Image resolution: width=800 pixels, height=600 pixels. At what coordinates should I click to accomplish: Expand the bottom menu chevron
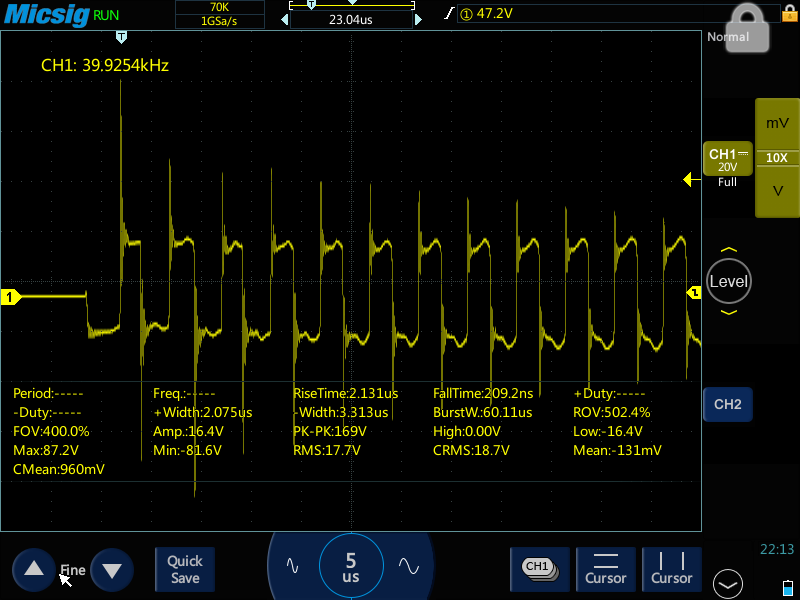point(728,584)
